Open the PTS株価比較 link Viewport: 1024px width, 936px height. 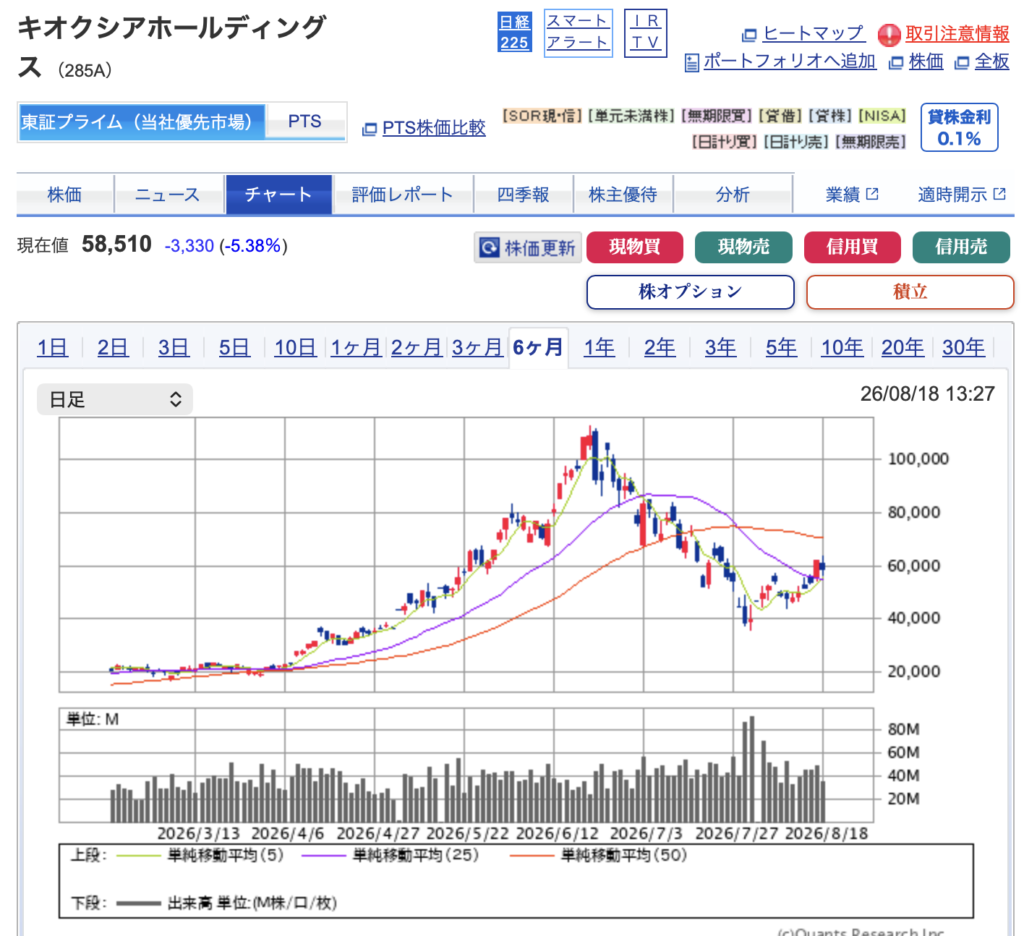click(x=434, y=128)
